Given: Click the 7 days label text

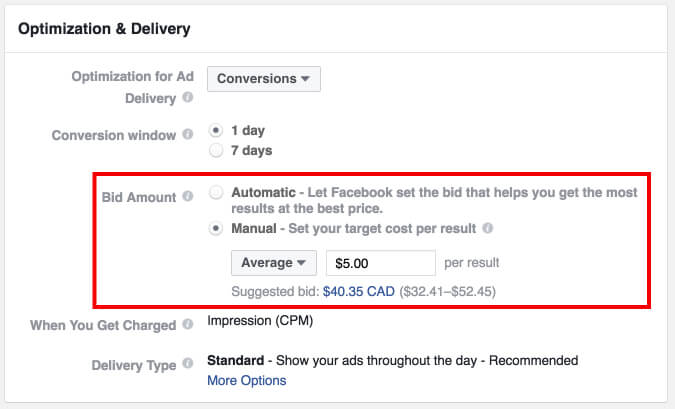Looking at the screenshot, I should coord(252,151).
